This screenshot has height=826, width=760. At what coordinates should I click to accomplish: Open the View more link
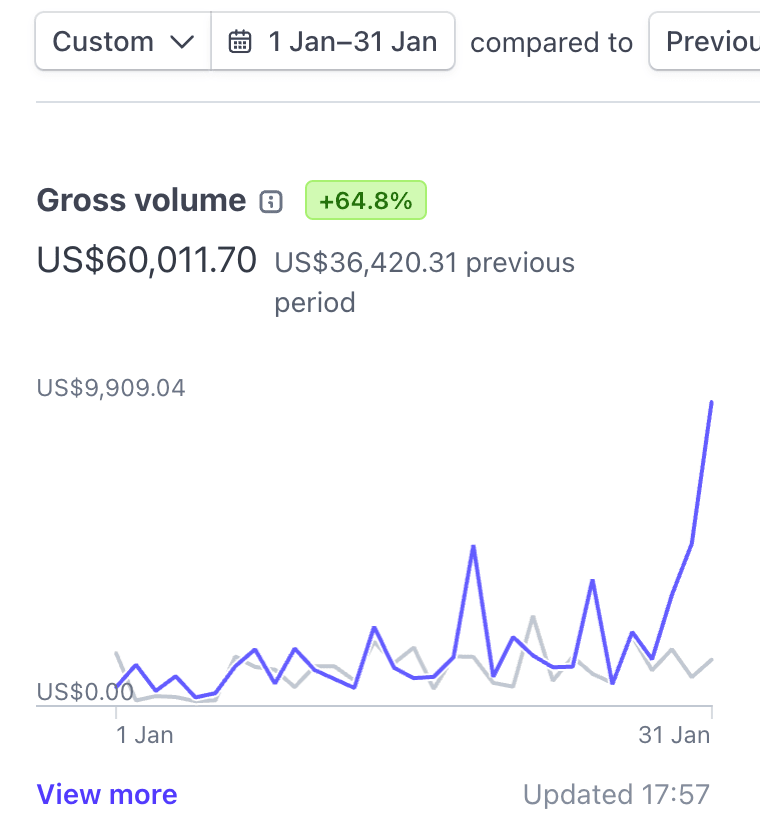(107, 795)
